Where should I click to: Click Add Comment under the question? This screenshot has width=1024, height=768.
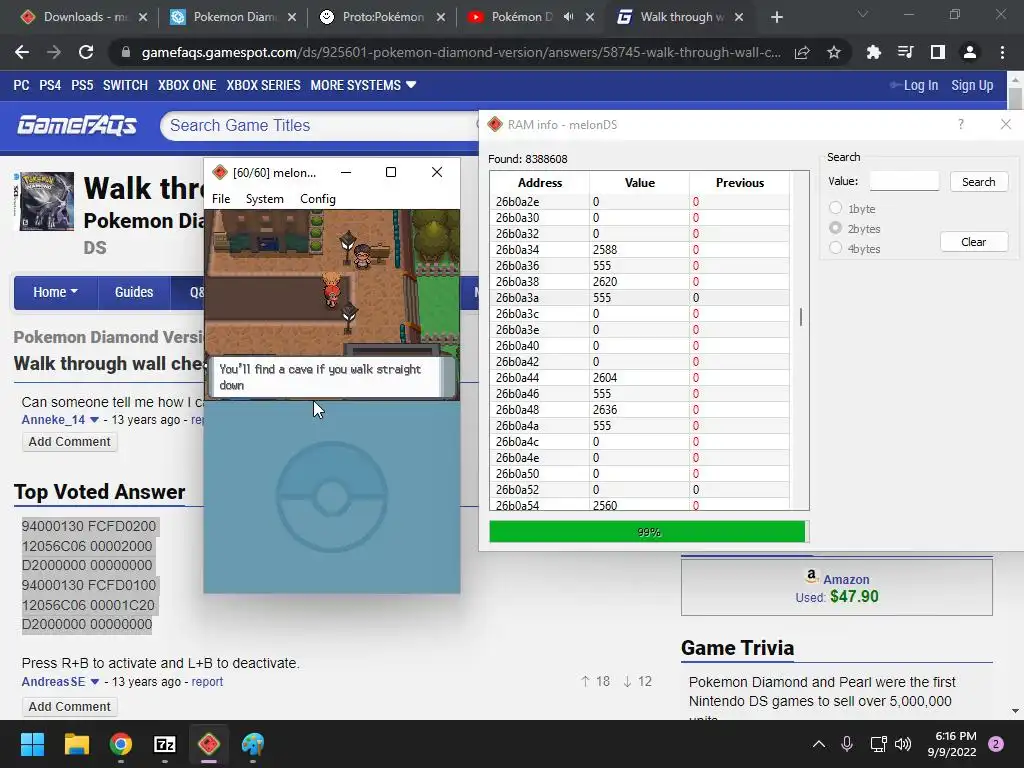69,441
